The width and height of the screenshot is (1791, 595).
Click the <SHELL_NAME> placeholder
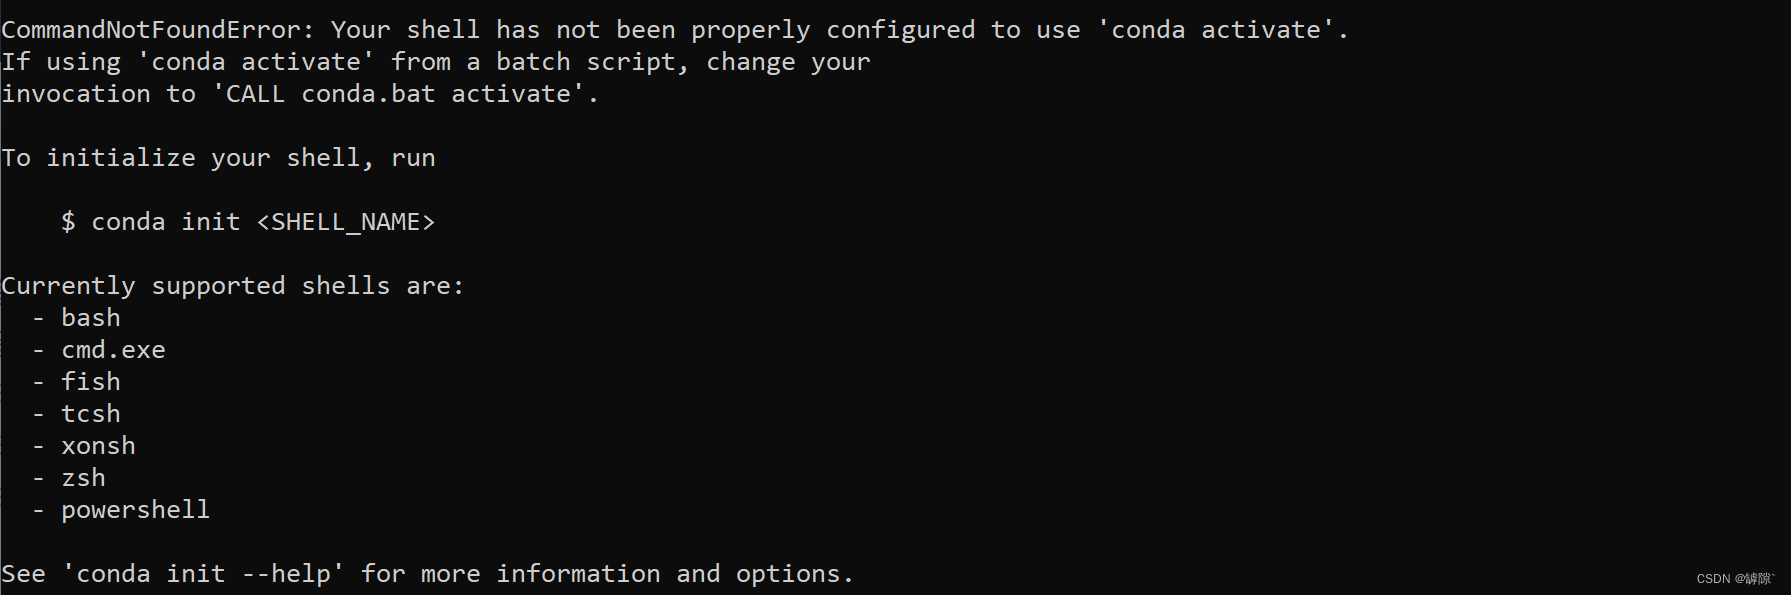[346, 222]
